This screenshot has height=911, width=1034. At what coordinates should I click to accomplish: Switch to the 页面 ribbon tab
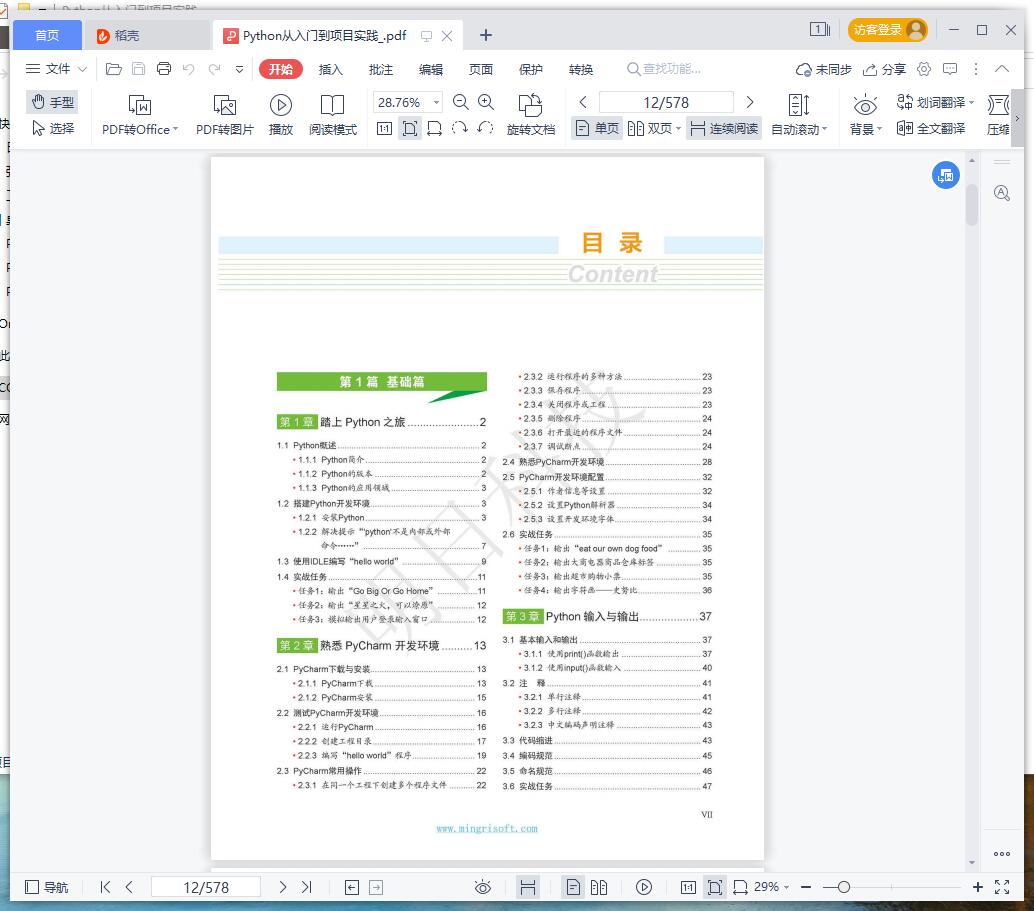(481, 69)
